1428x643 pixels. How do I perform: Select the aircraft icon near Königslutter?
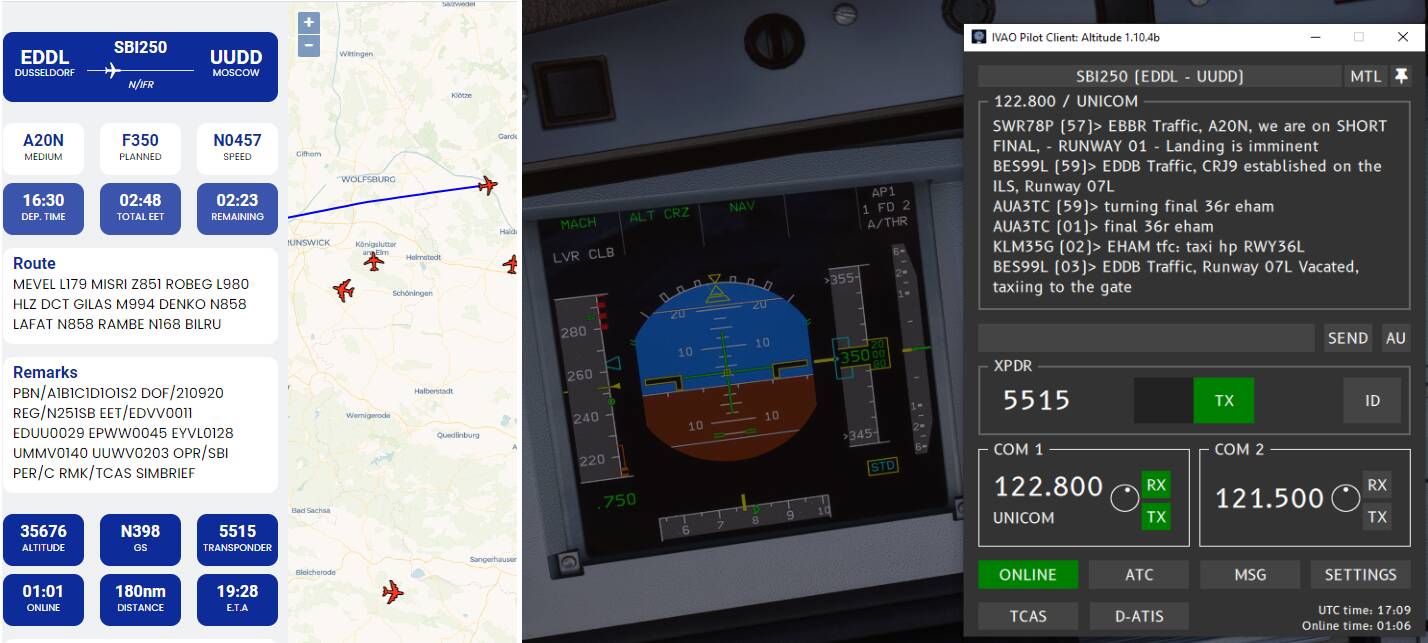pos(374,261)
